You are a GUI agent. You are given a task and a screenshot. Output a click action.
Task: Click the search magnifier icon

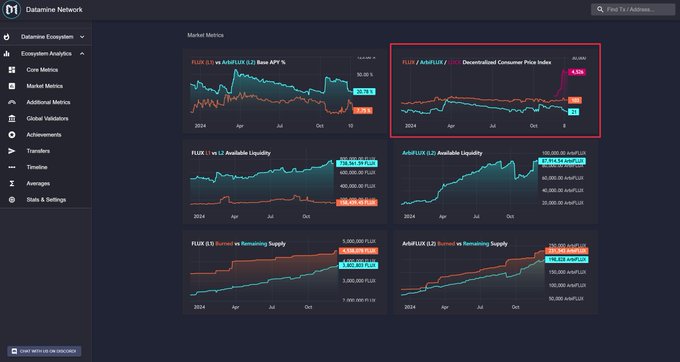point(600,9)
